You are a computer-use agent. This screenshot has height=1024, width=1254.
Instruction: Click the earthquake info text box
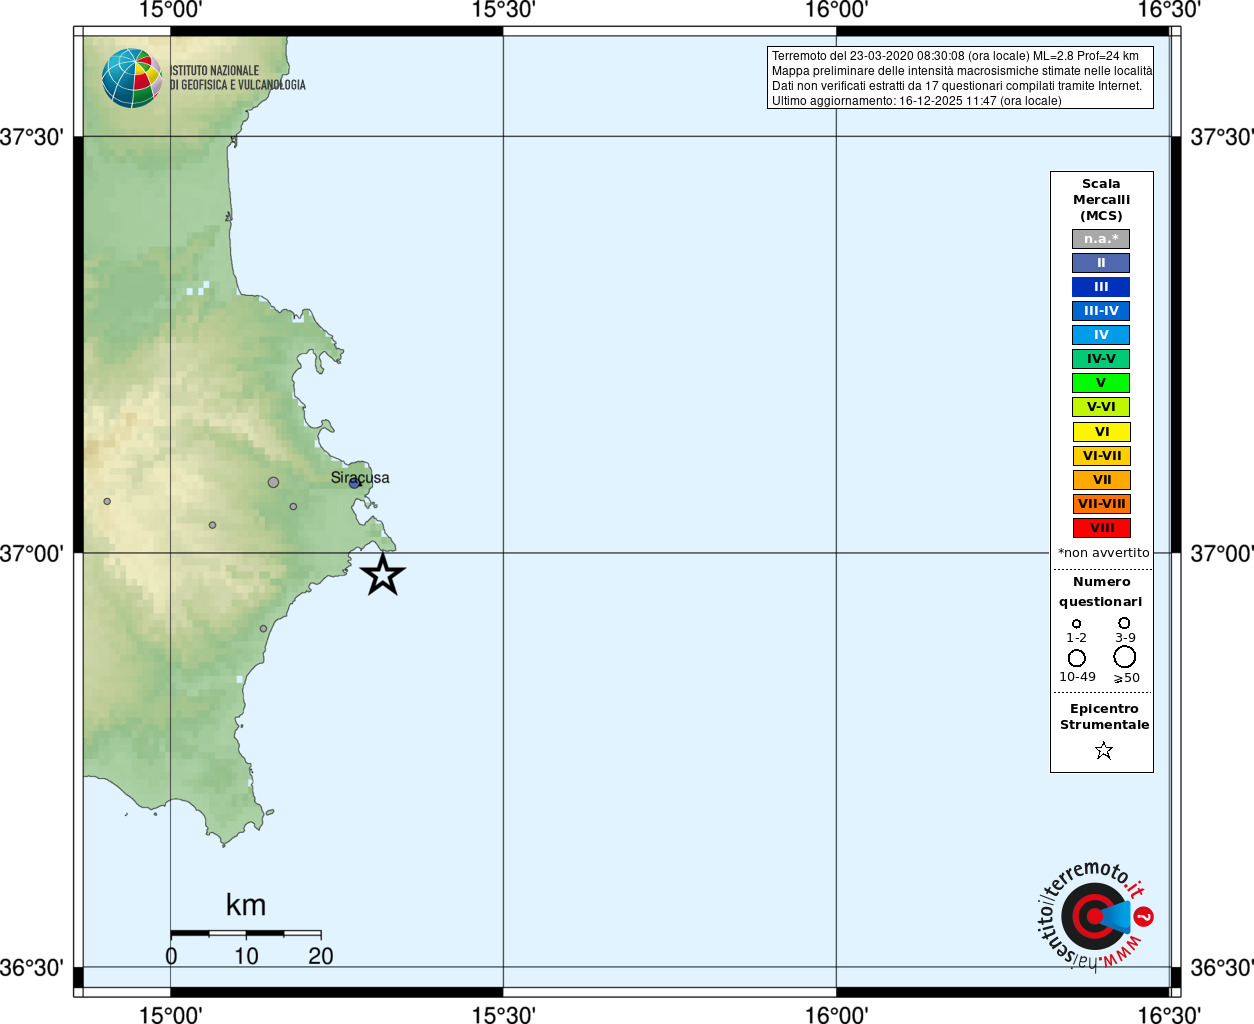tap(960, 78)
